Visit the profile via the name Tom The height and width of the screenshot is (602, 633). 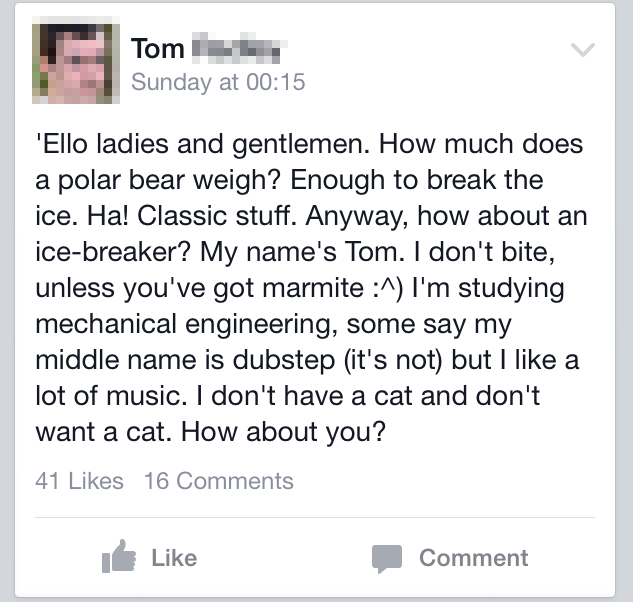coord(158,49)
